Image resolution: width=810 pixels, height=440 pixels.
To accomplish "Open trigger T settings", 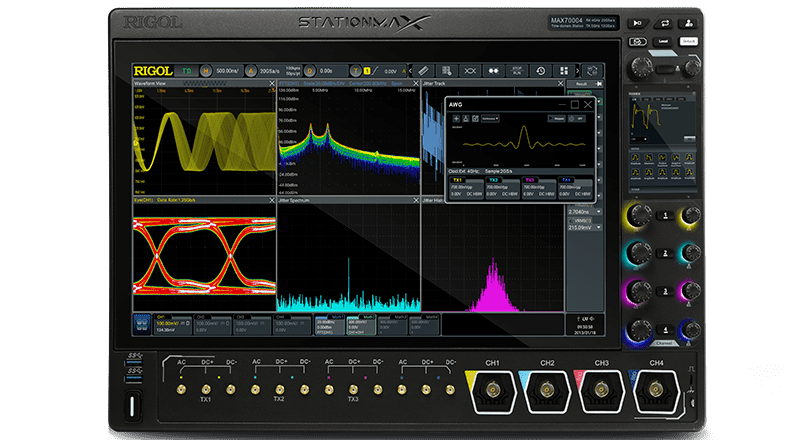I will pyautogui.click(x=355, y=71).
